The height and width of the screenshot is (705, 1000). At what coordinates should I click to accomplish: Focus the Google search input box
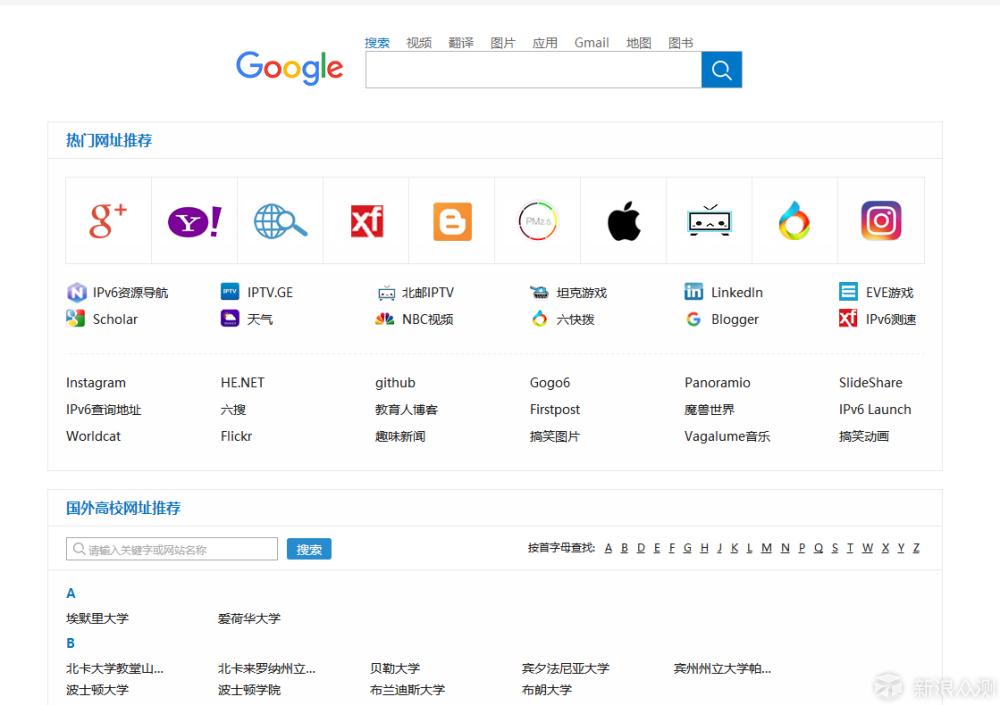(x=533, y=70)
